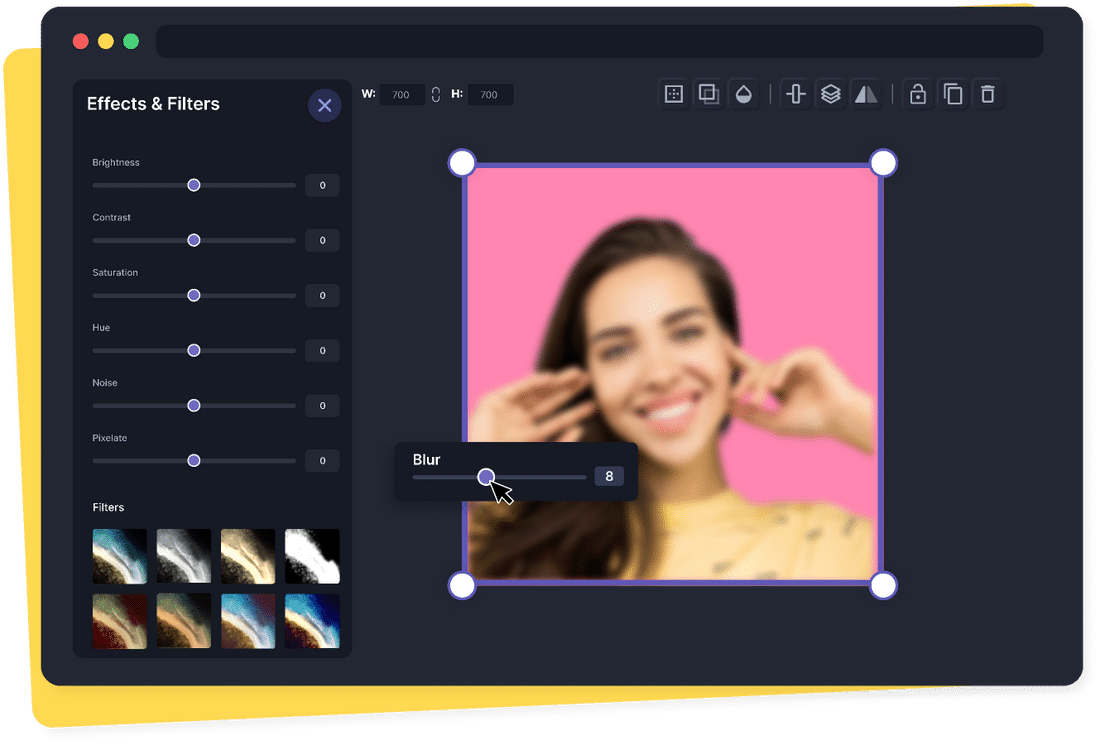Apply the white high-contrast filter thumbnail
Viewport: 1100px width, 745px height.
(312, 556)
